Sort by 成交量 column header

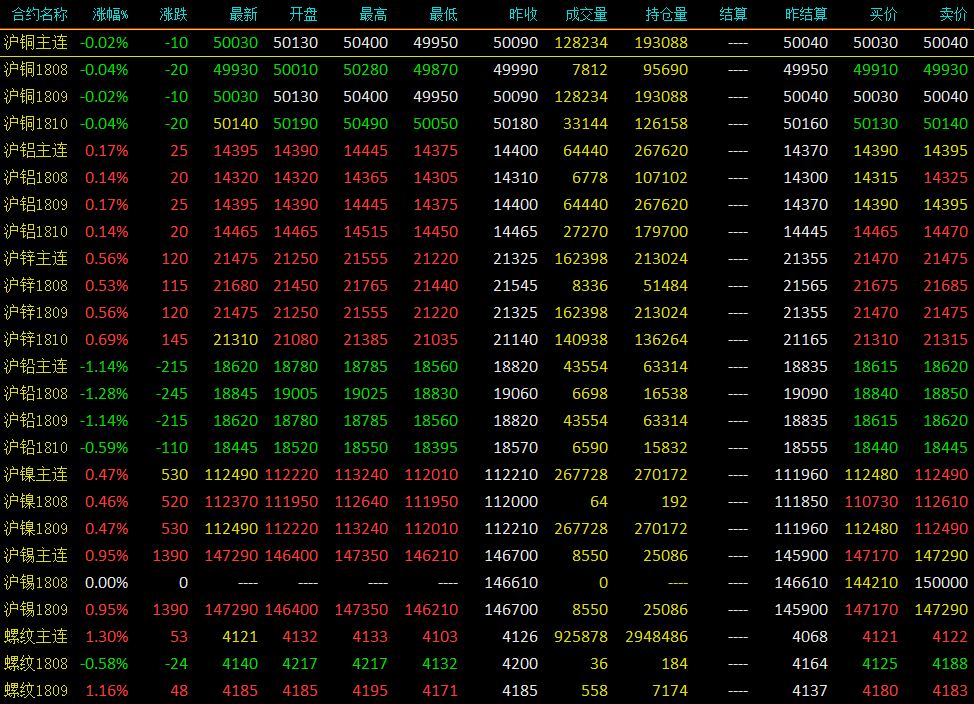click(x=586, y=14)
